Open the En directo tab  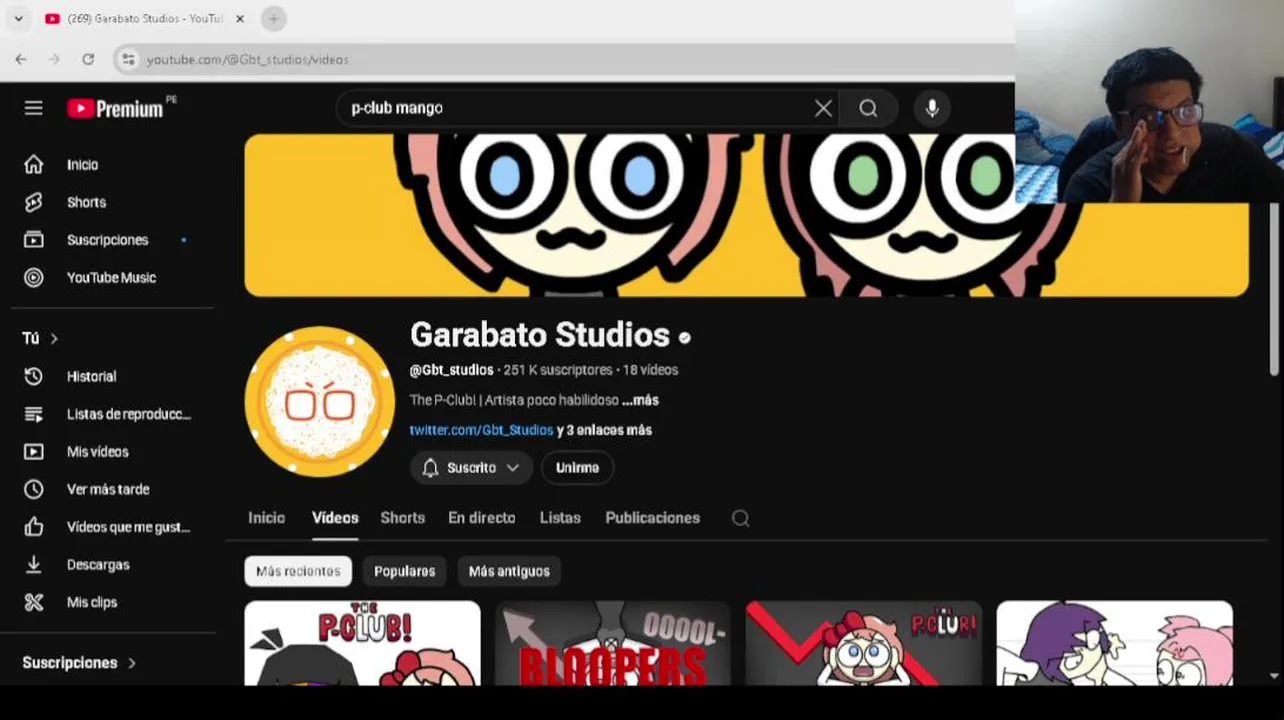point(481,518)
